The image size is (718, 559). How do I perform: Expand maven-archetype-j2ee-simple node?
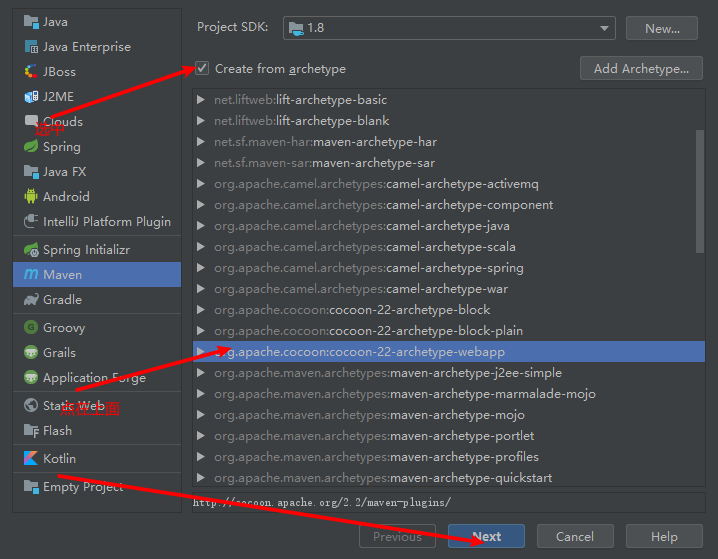pyautogui.click(x=201, y=373)
